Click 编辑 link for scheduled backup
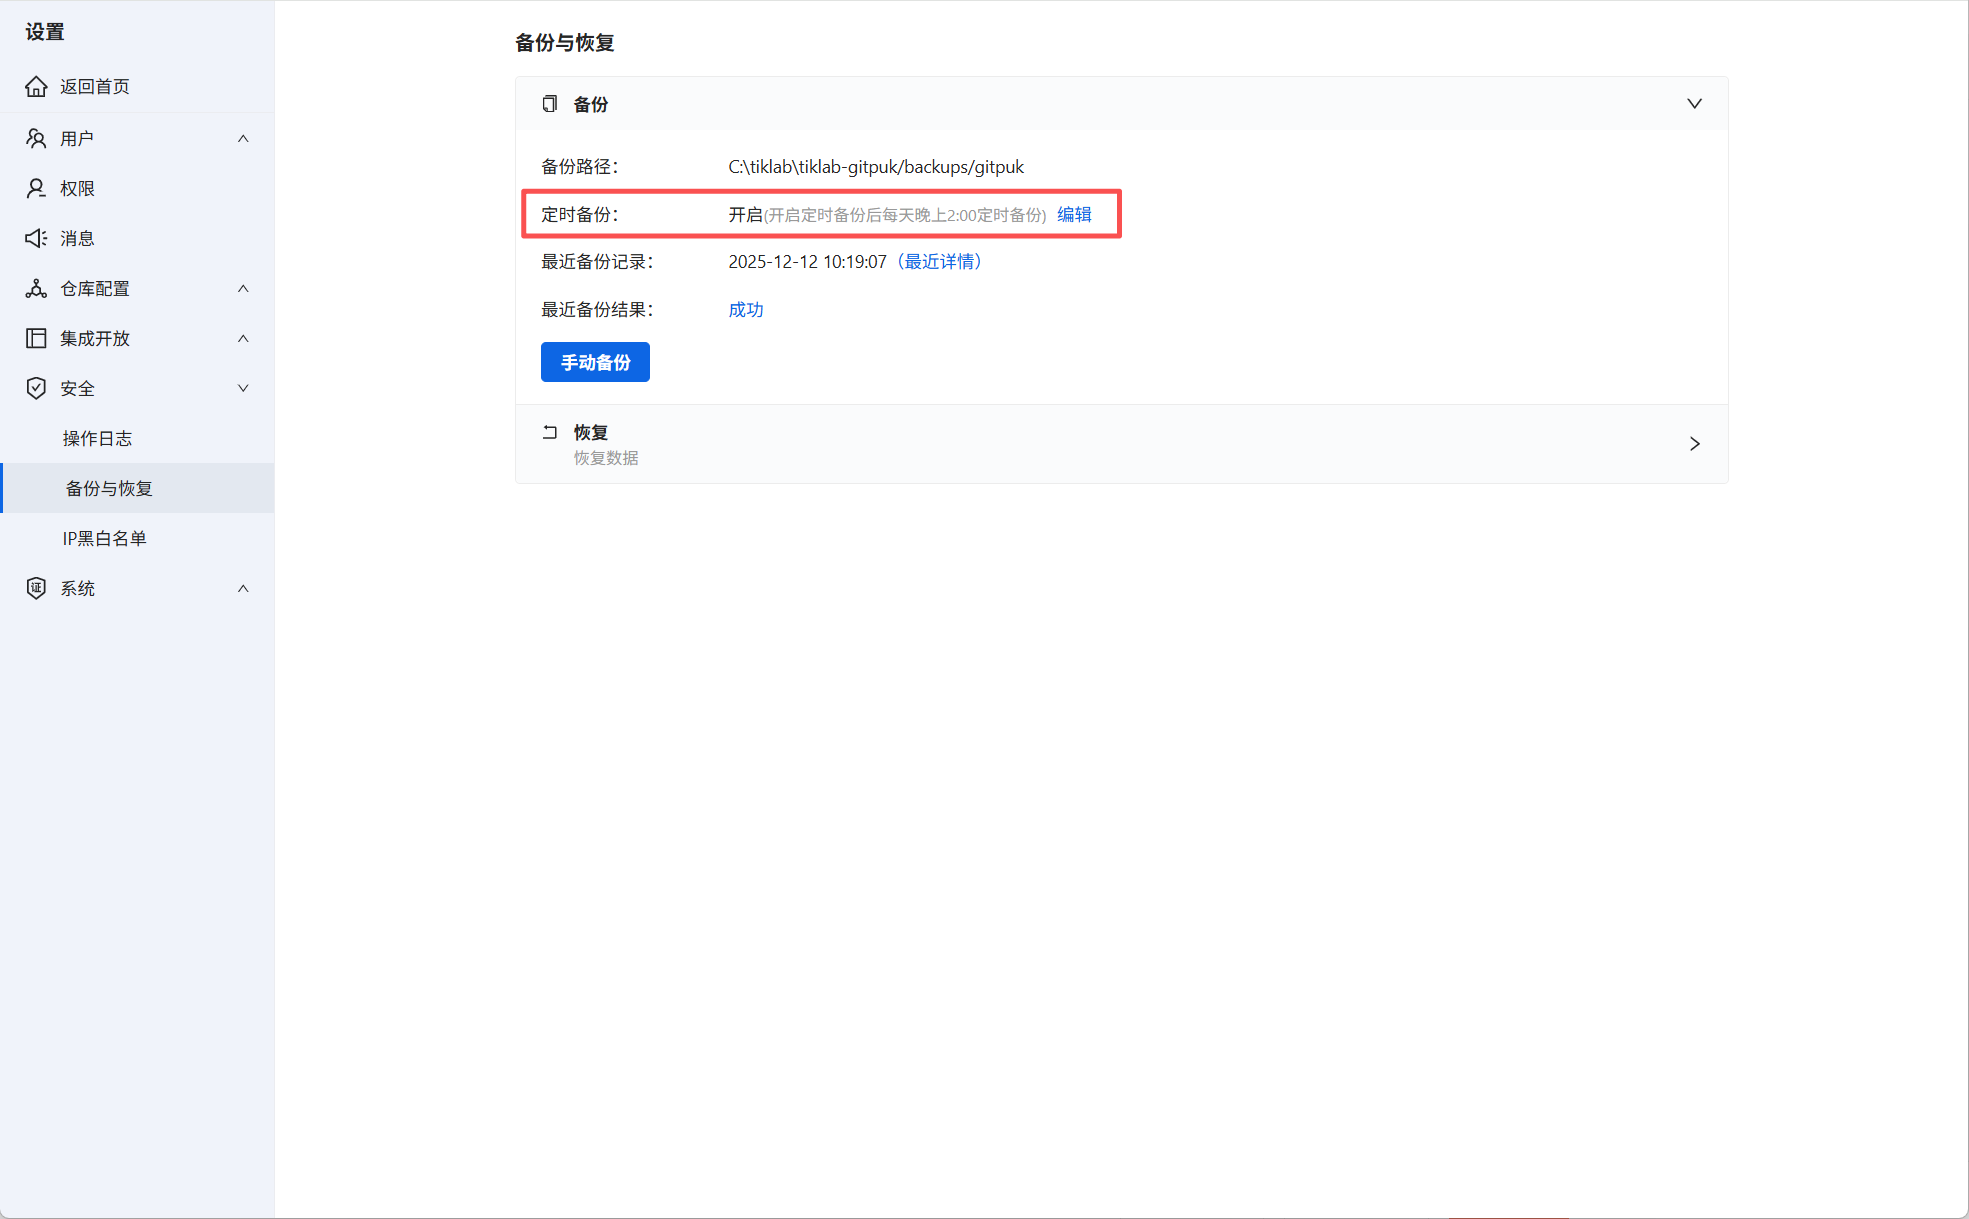 1074,214
